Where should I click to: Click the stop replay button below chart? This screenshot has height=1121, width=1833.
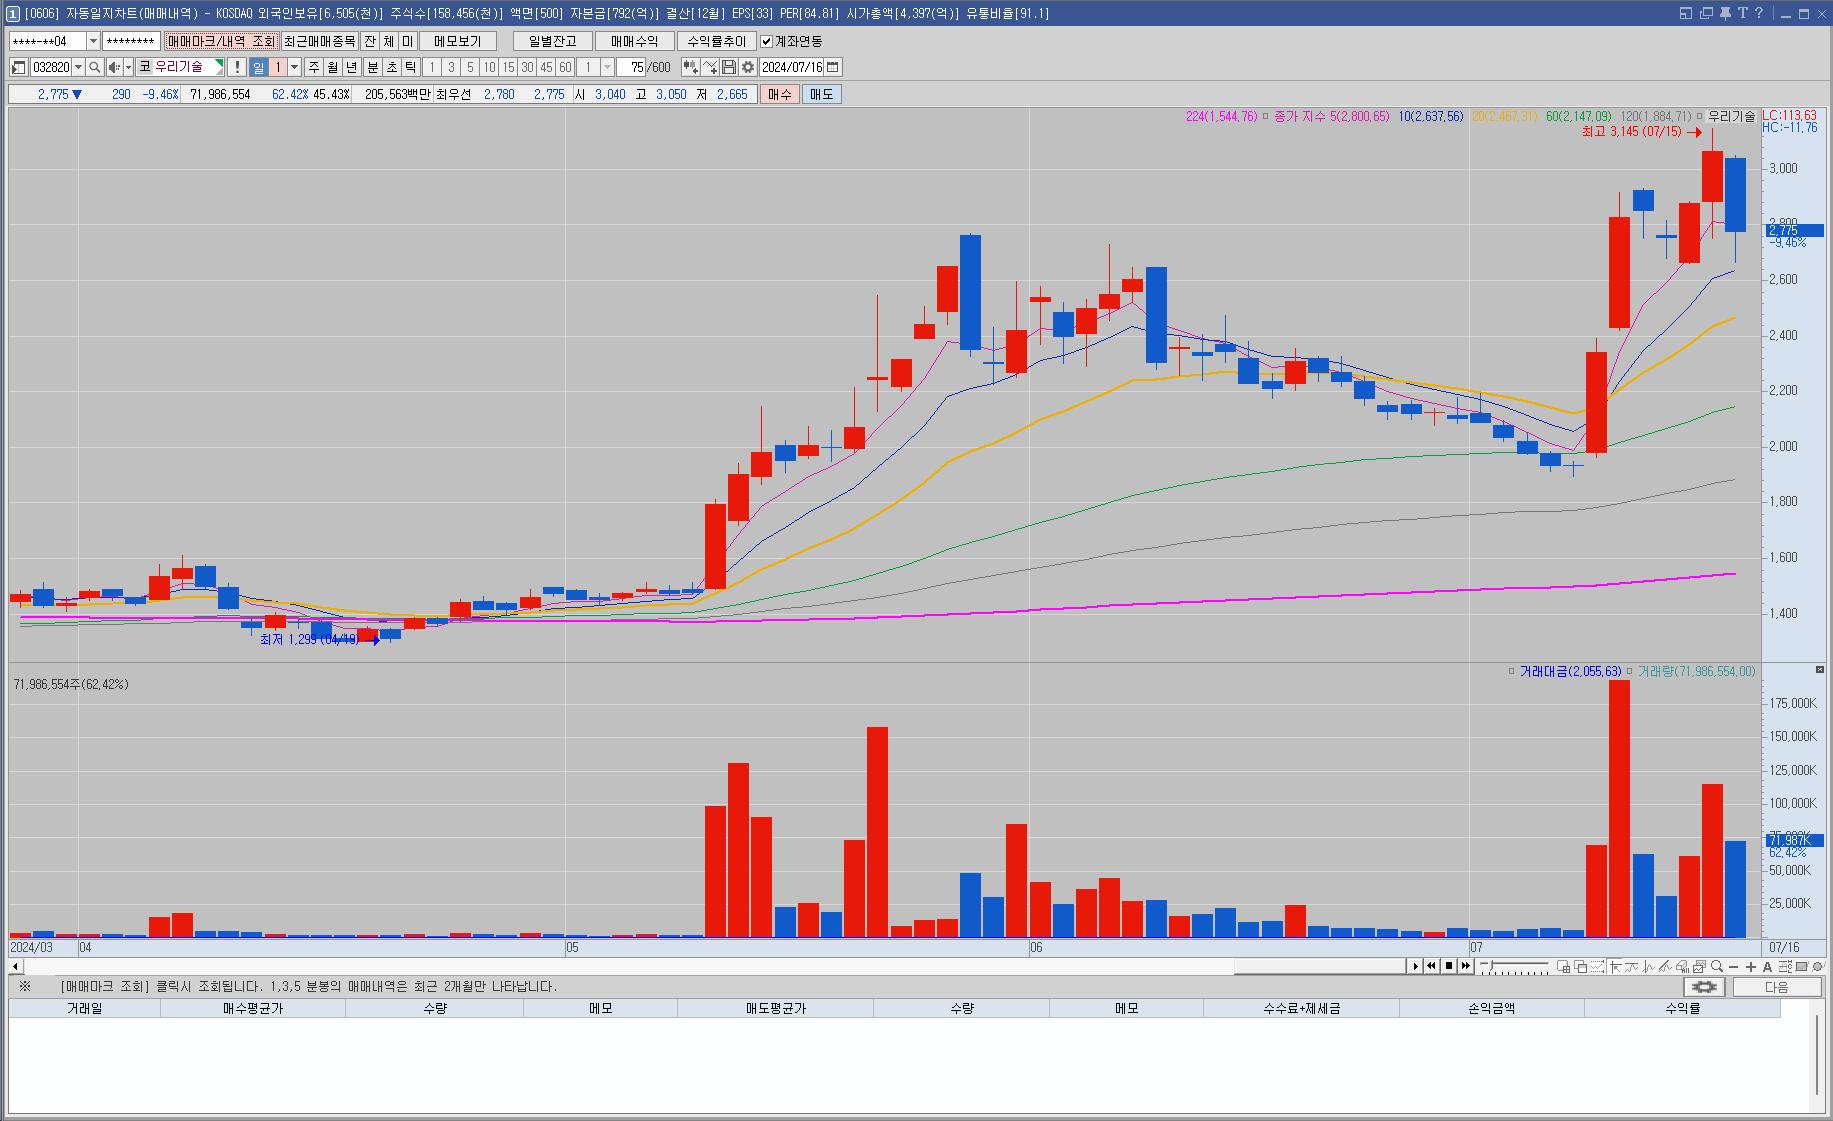point(1449,966)
